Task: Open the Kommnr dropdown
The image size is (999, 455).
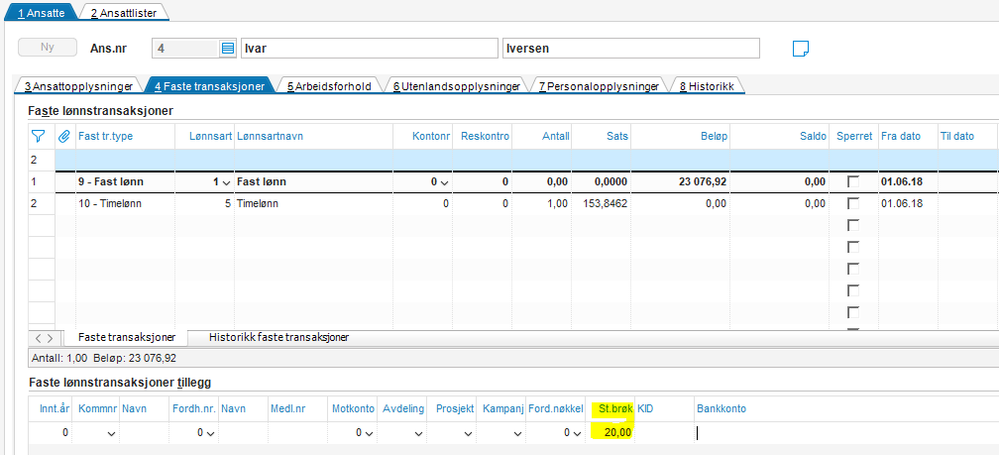Action: click(111, 433)
